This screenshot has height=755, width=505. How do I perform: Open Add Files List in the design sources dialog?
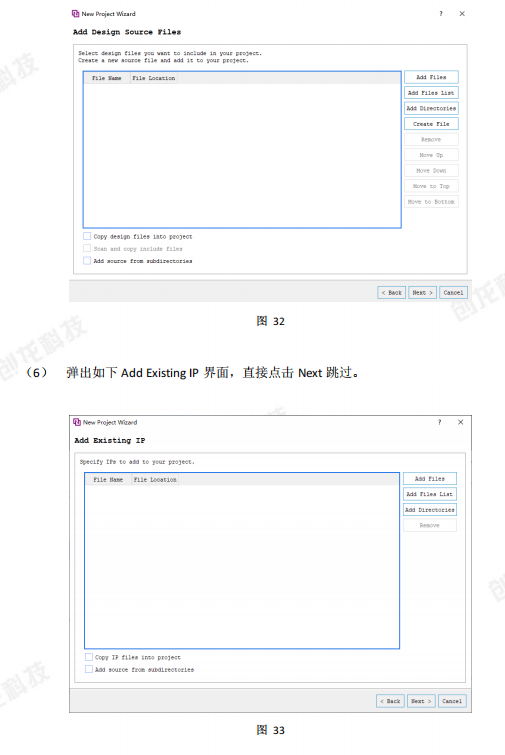coord(431,92)
